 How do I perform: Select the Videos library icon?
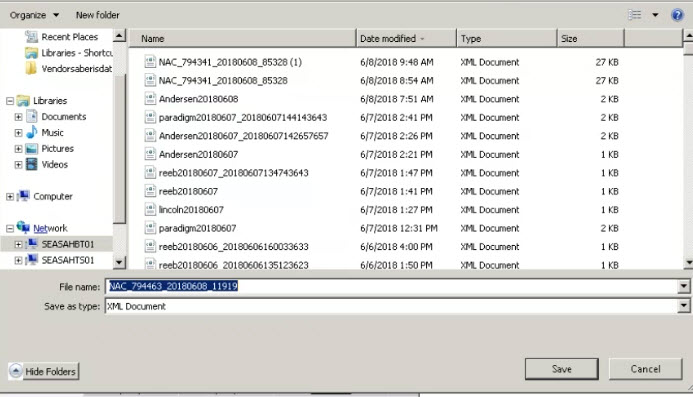[x=31, y=164]
